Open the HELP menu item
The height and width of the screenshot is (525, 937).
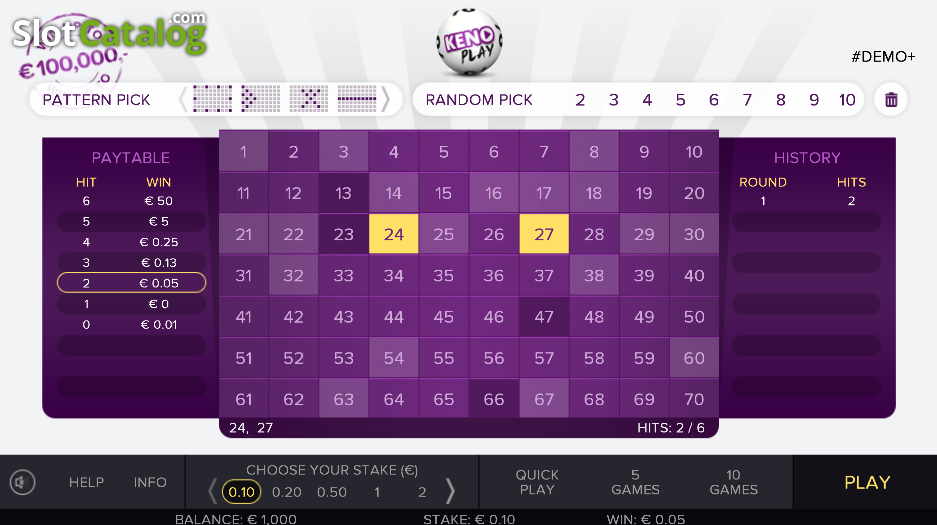[x=87, y=482]
